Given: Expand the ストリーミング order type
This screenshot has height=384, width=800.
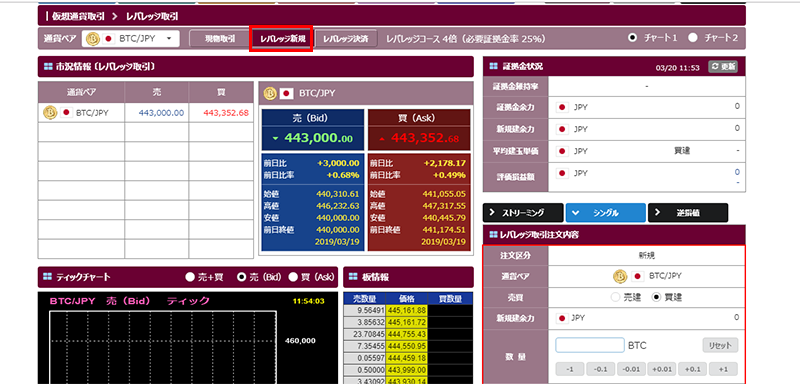Looking at the screenshot, I should [523, 213].
